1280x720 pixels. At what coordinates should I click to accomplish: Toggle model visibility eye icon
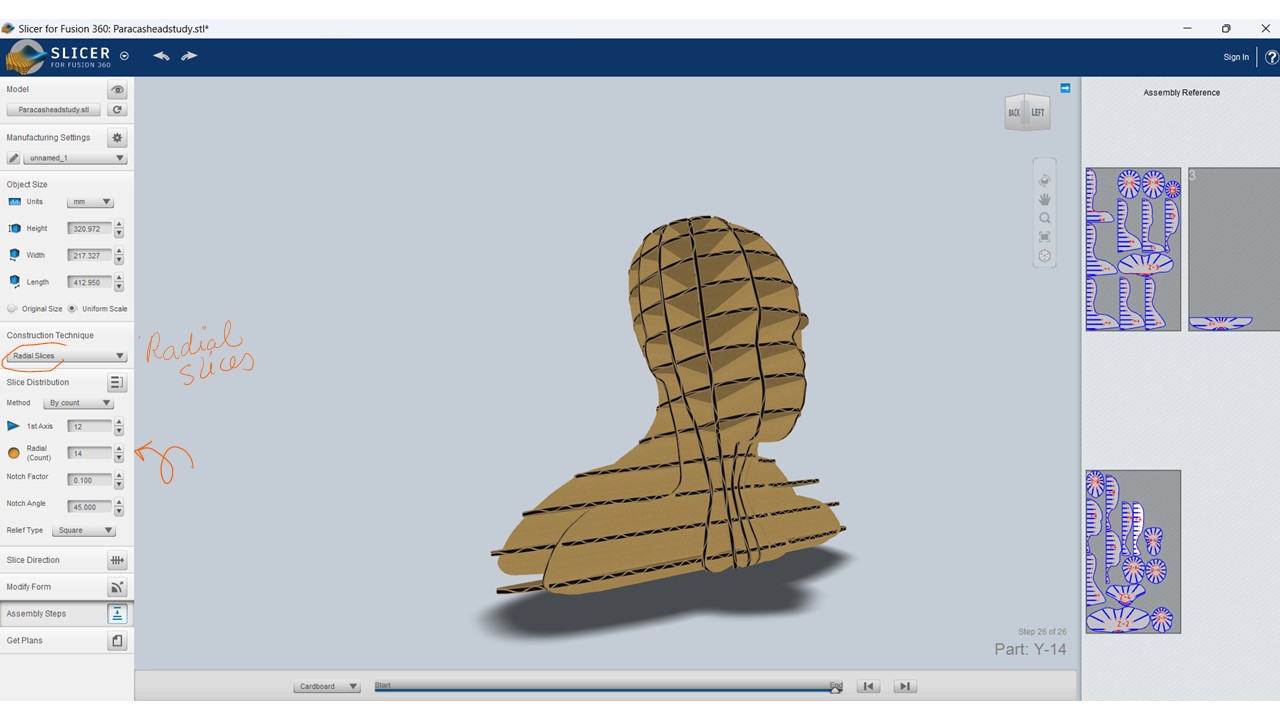[x=117, y=90]
